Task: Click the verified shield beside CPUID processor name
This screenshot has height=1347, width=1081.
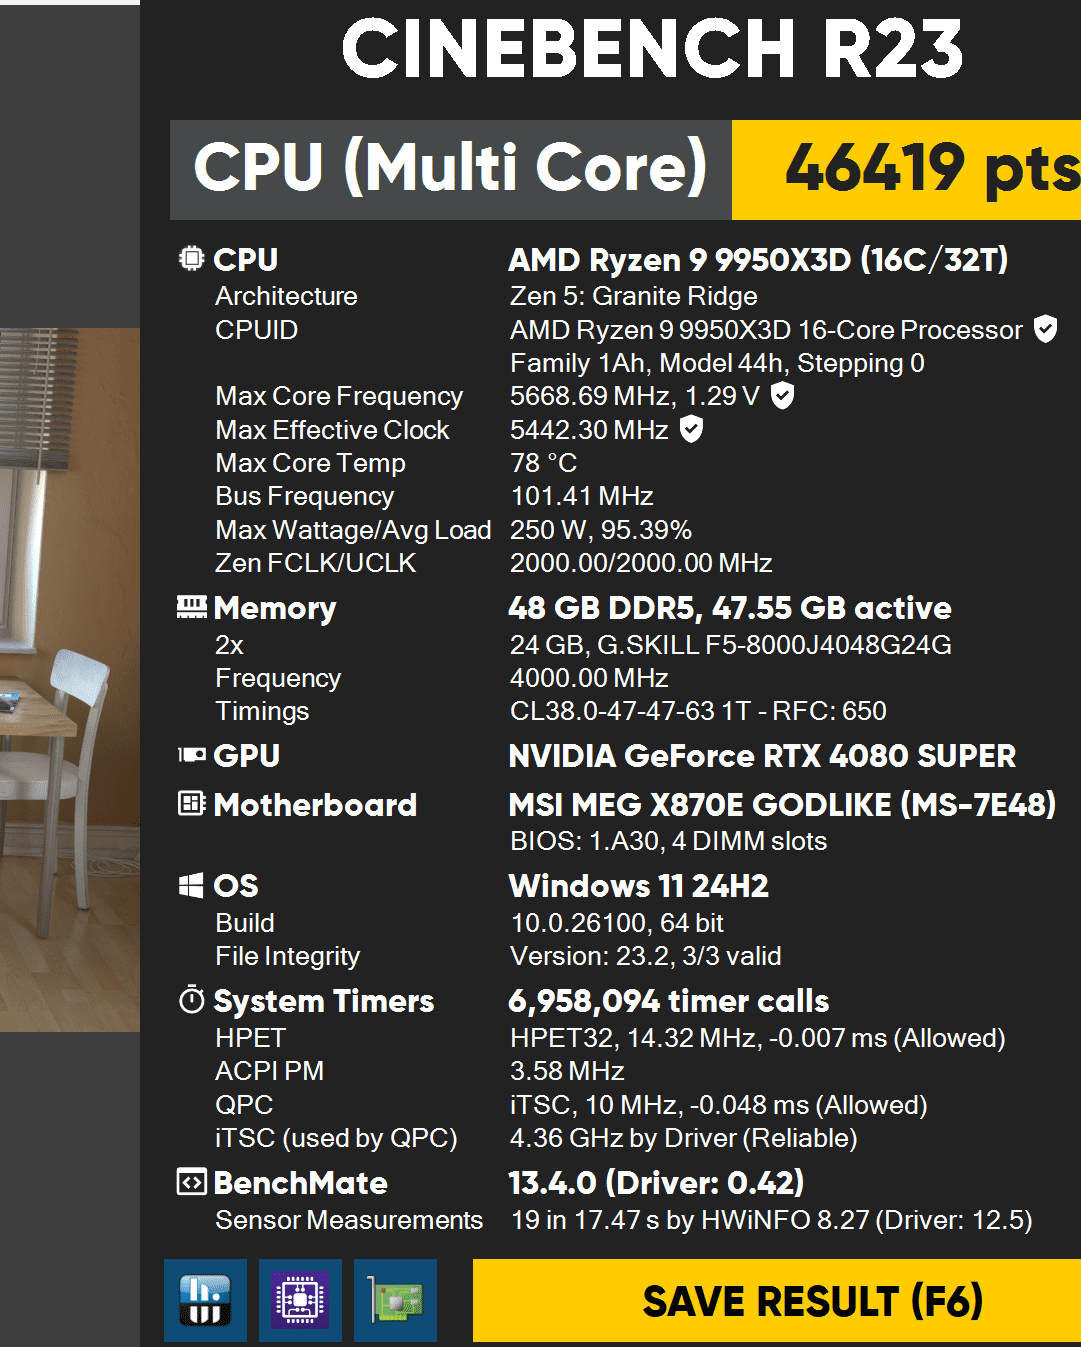Action: coord(1045,329)
